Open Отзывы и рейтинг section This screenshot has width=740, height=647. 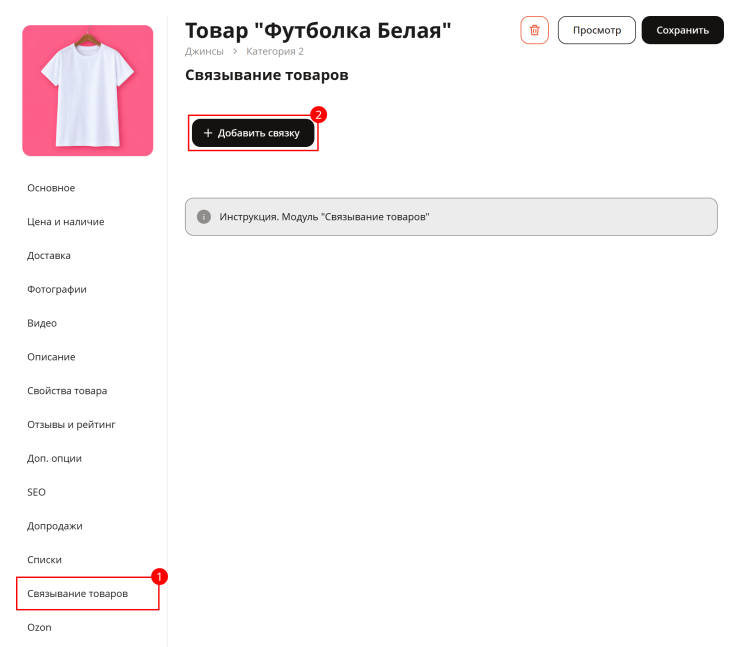coord(71,425)
